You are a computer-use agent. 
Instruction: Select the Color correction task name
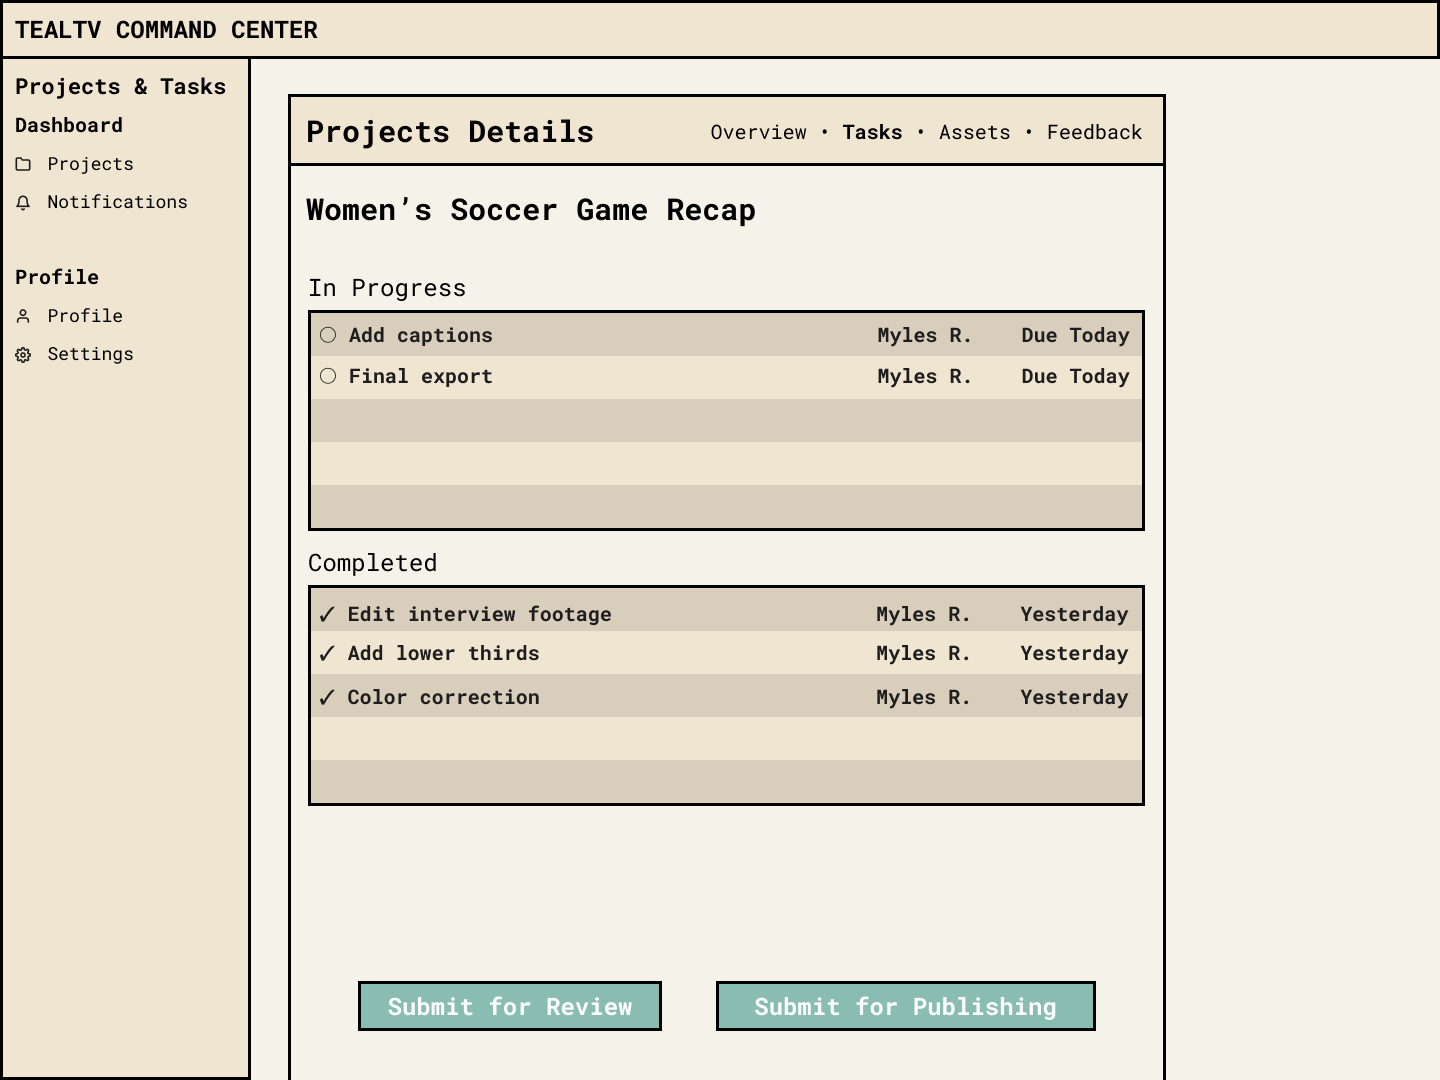[x=444, y=697]
